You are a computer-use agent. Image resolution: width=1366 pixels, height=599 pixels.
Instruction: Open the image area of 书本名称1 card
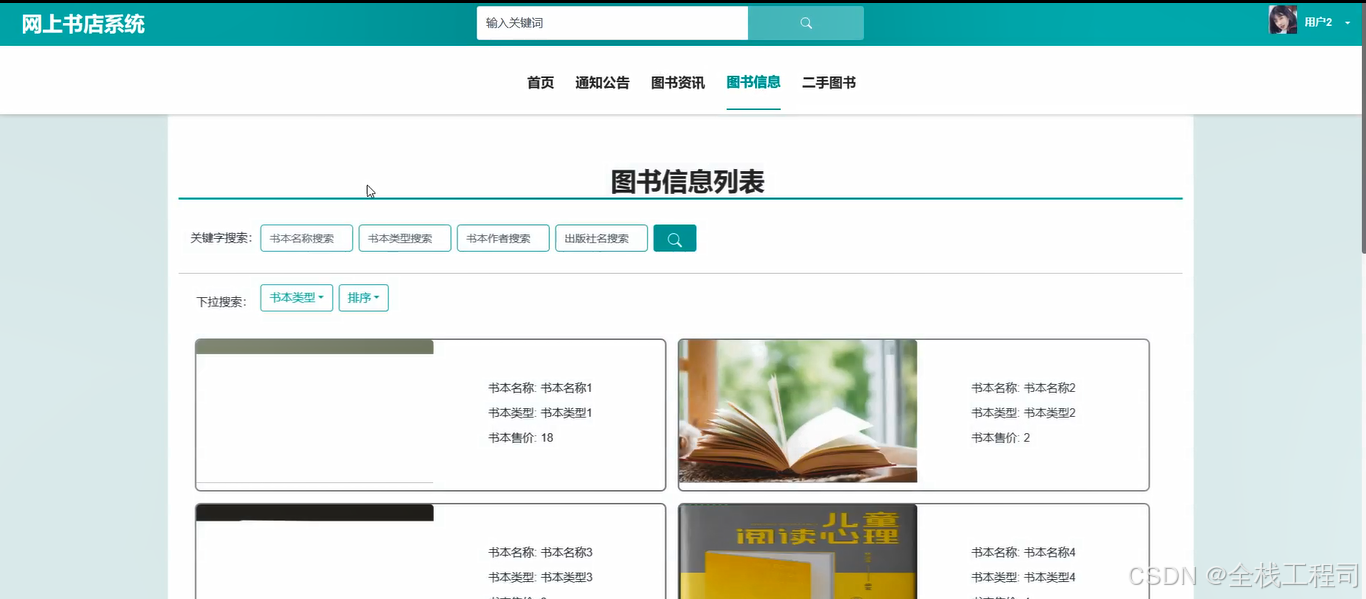pos(315,411)
